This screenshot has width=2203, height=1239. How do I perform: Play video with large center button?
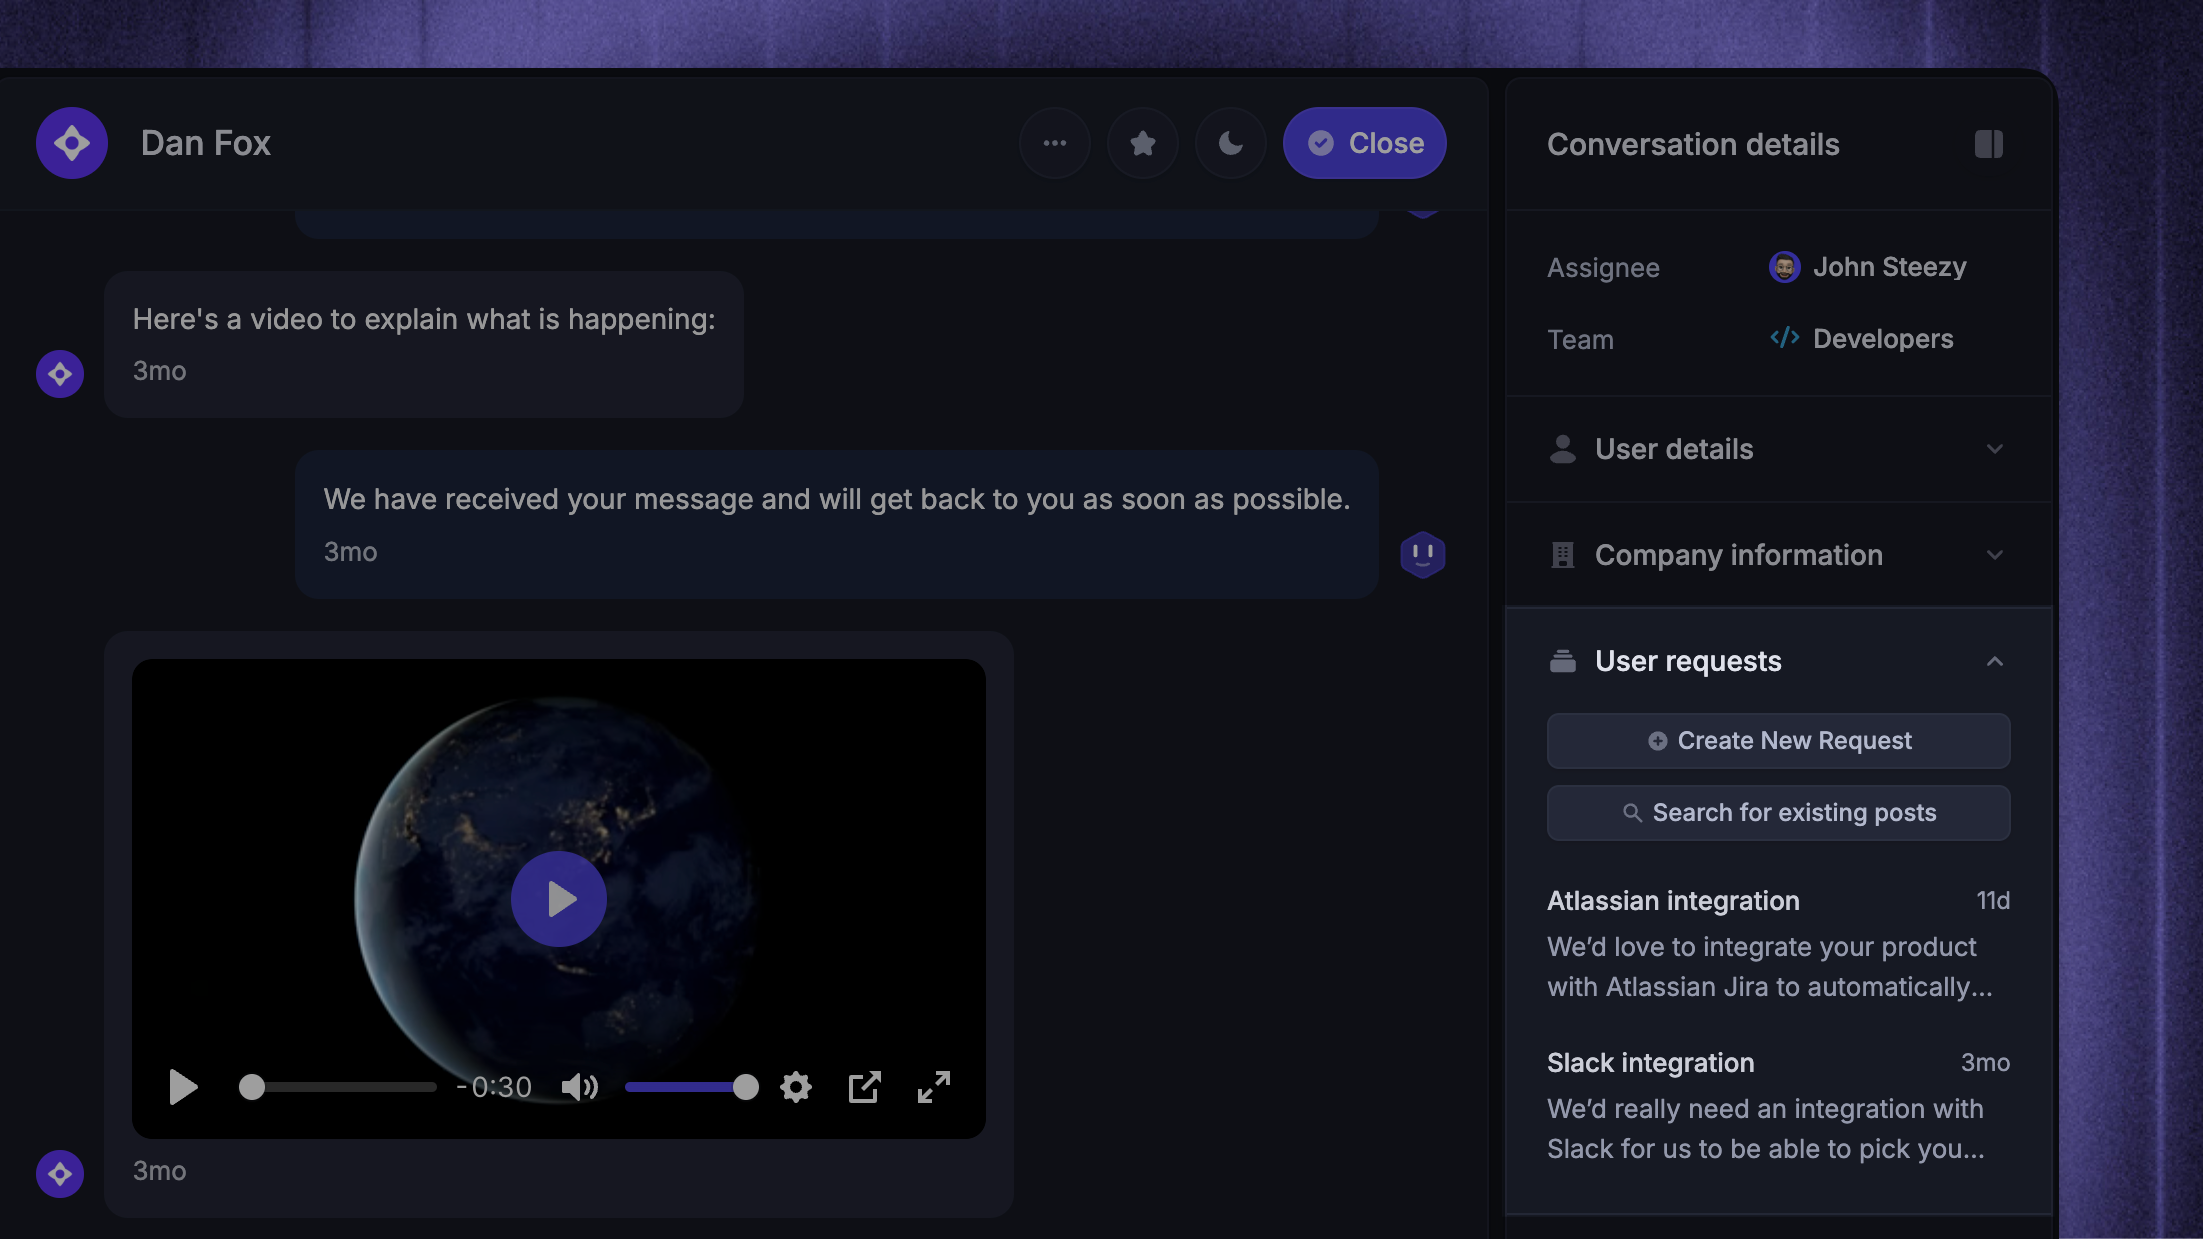pos(558,899)
